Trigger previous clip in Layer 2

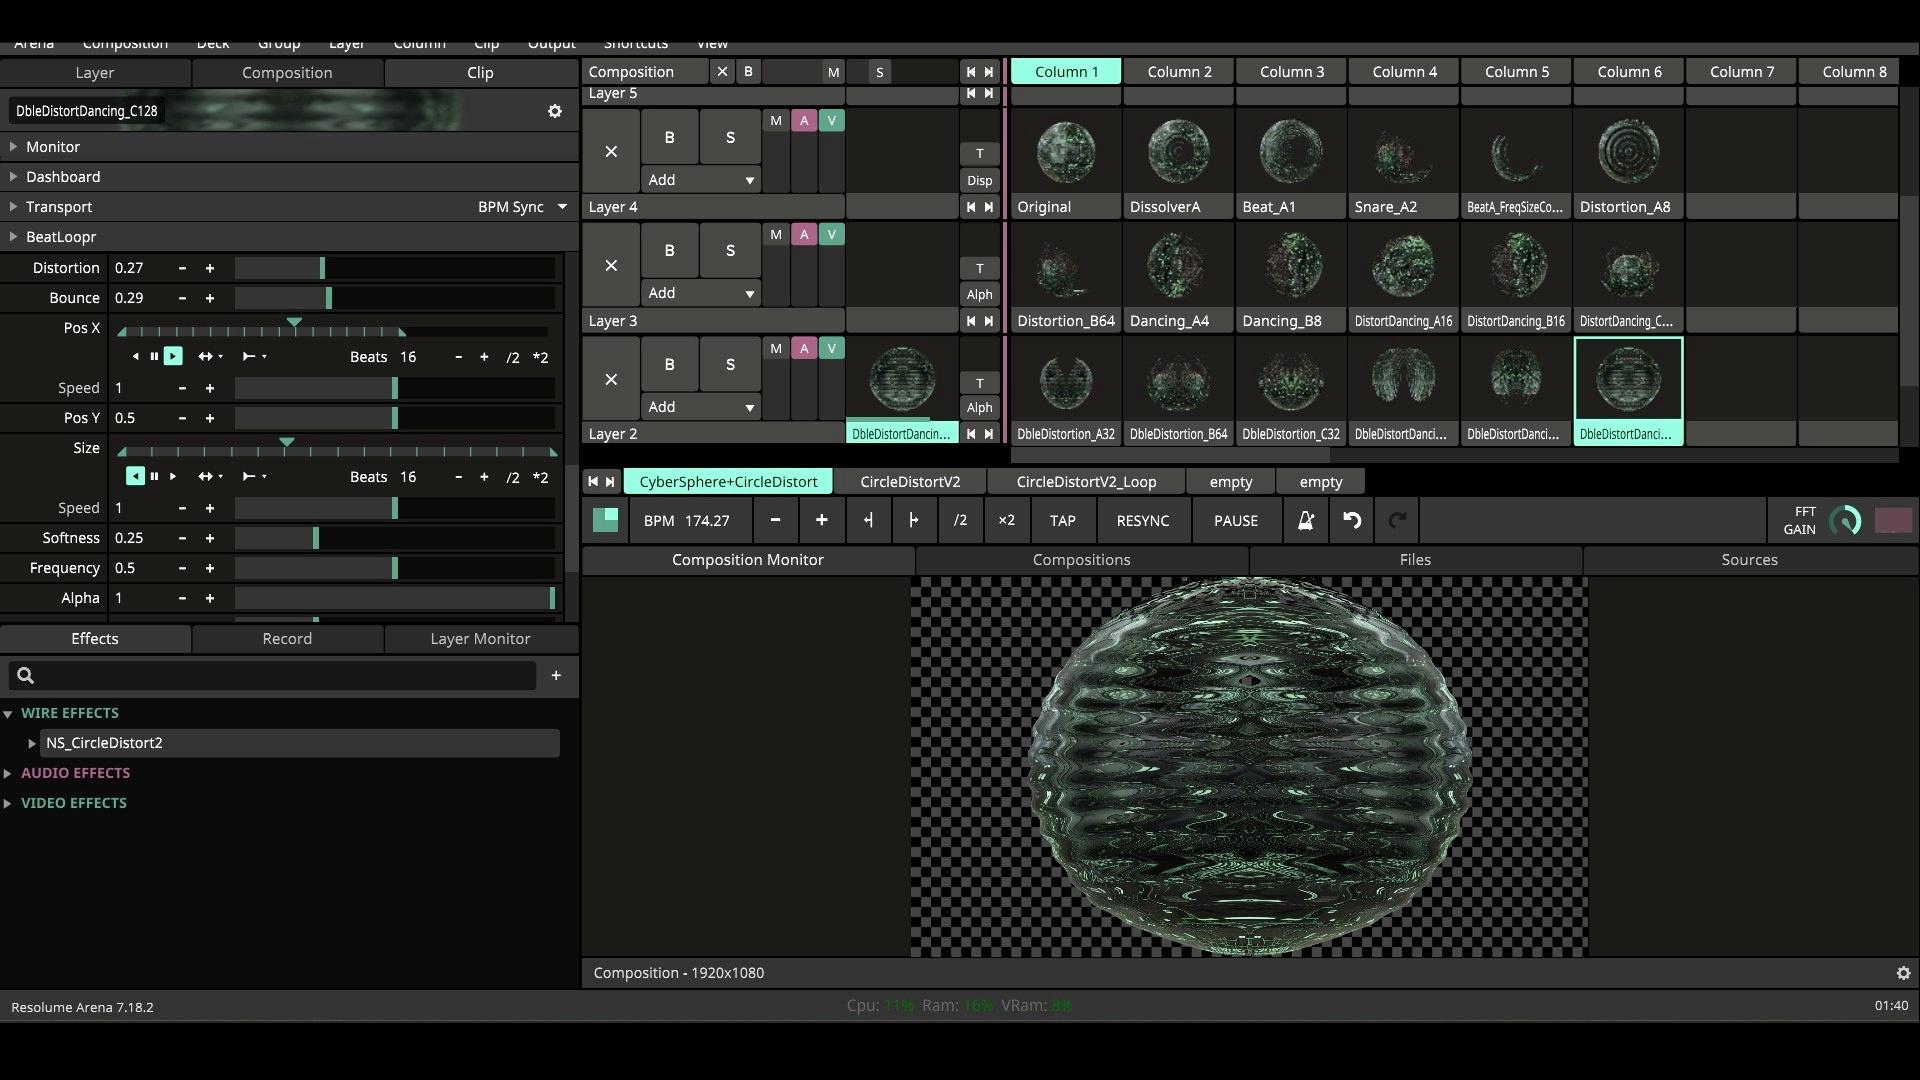(970, 434)
